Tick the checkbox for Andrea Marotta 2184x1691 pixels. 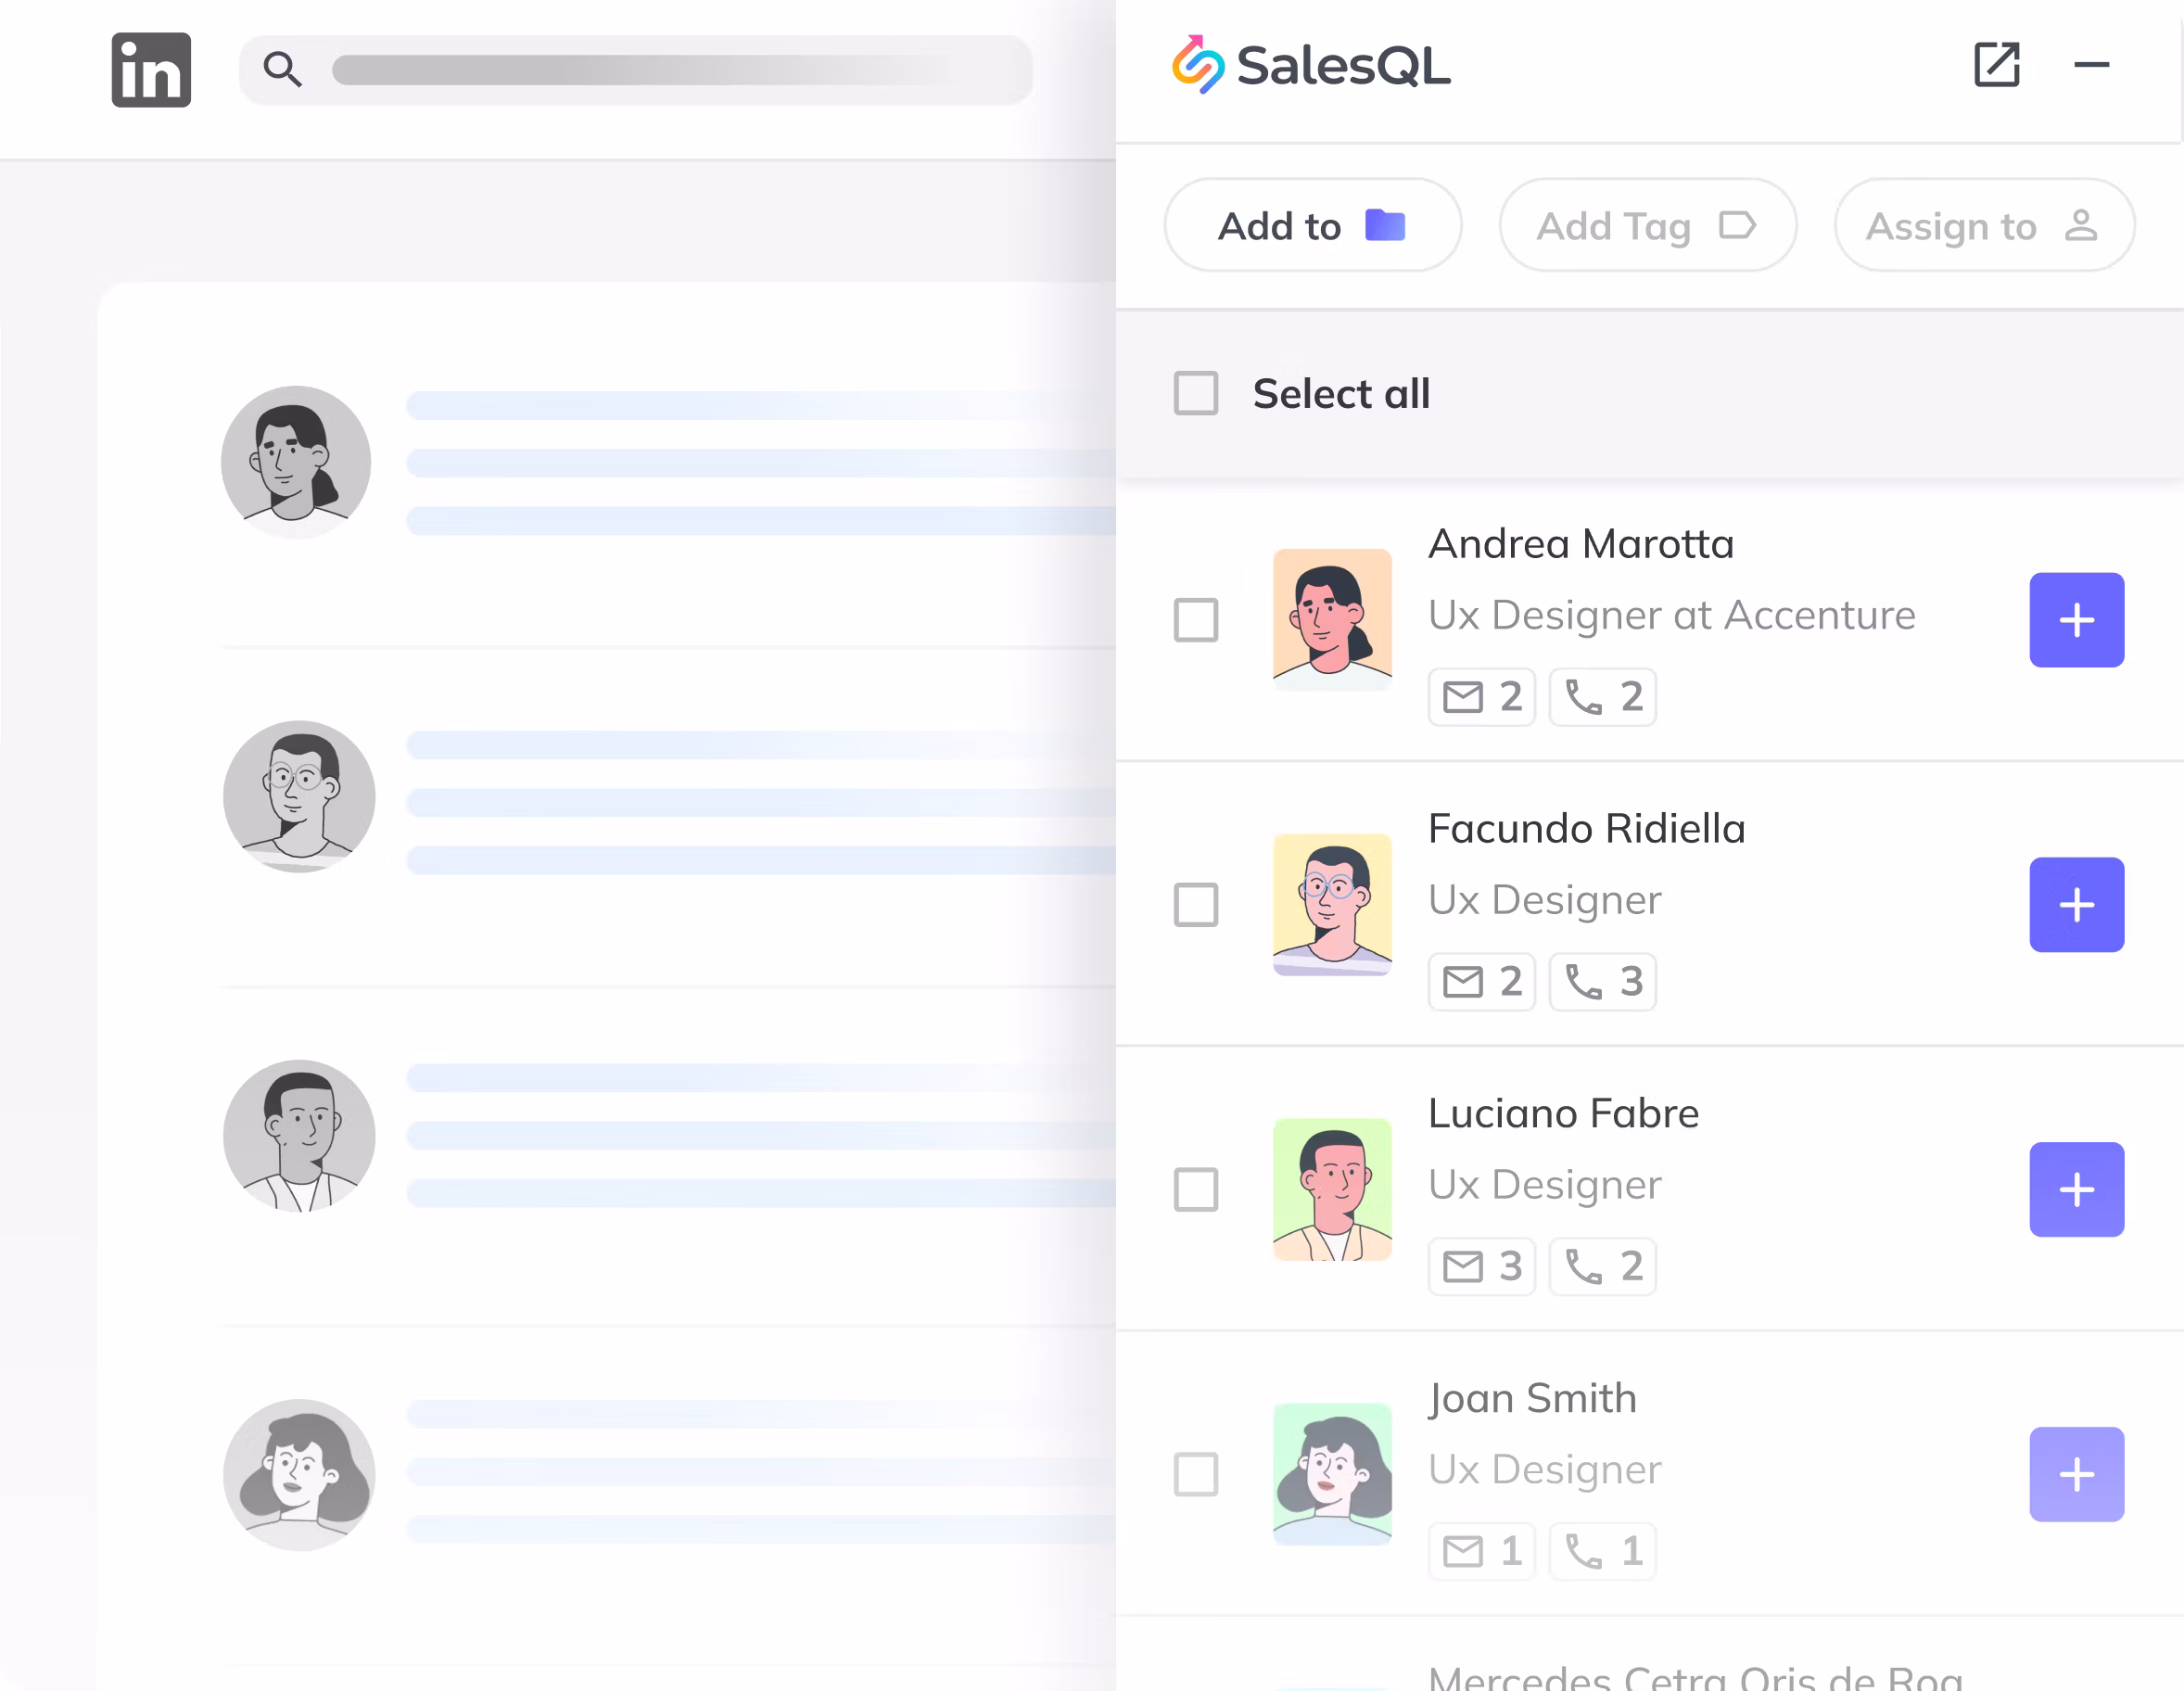click(1196, 620)
